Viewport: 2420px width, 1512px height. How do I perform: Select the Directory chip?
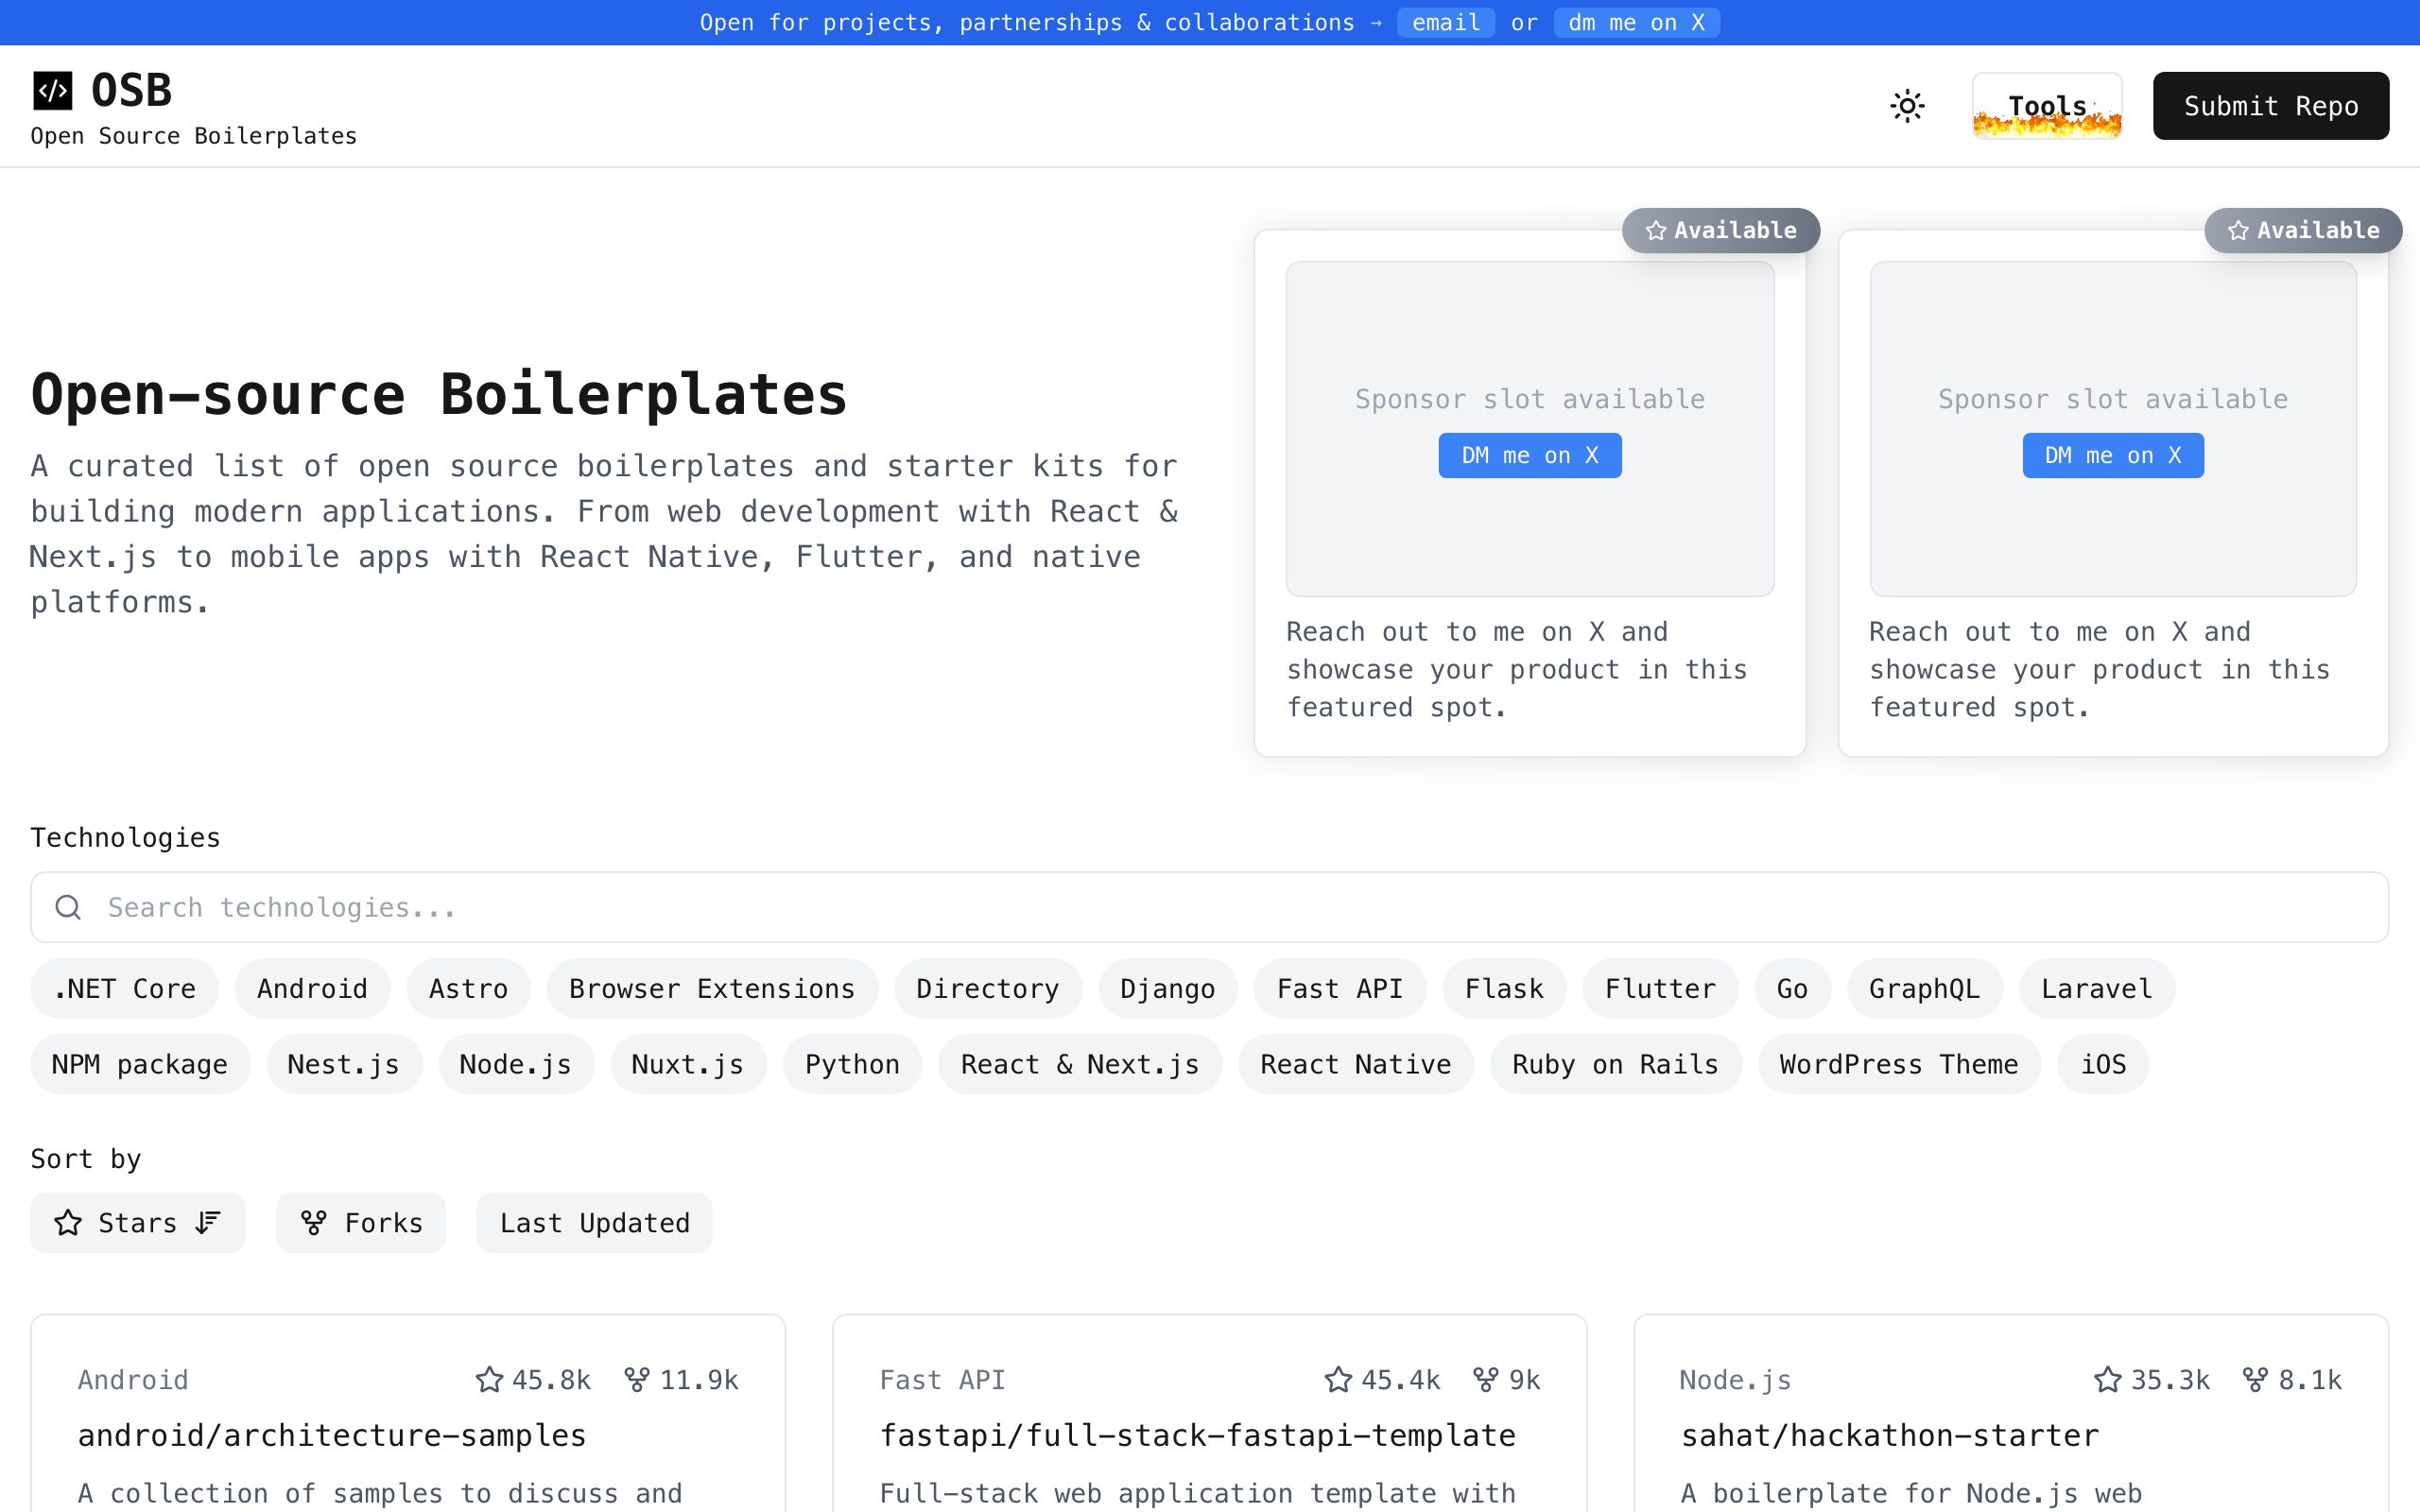[988, 989]
